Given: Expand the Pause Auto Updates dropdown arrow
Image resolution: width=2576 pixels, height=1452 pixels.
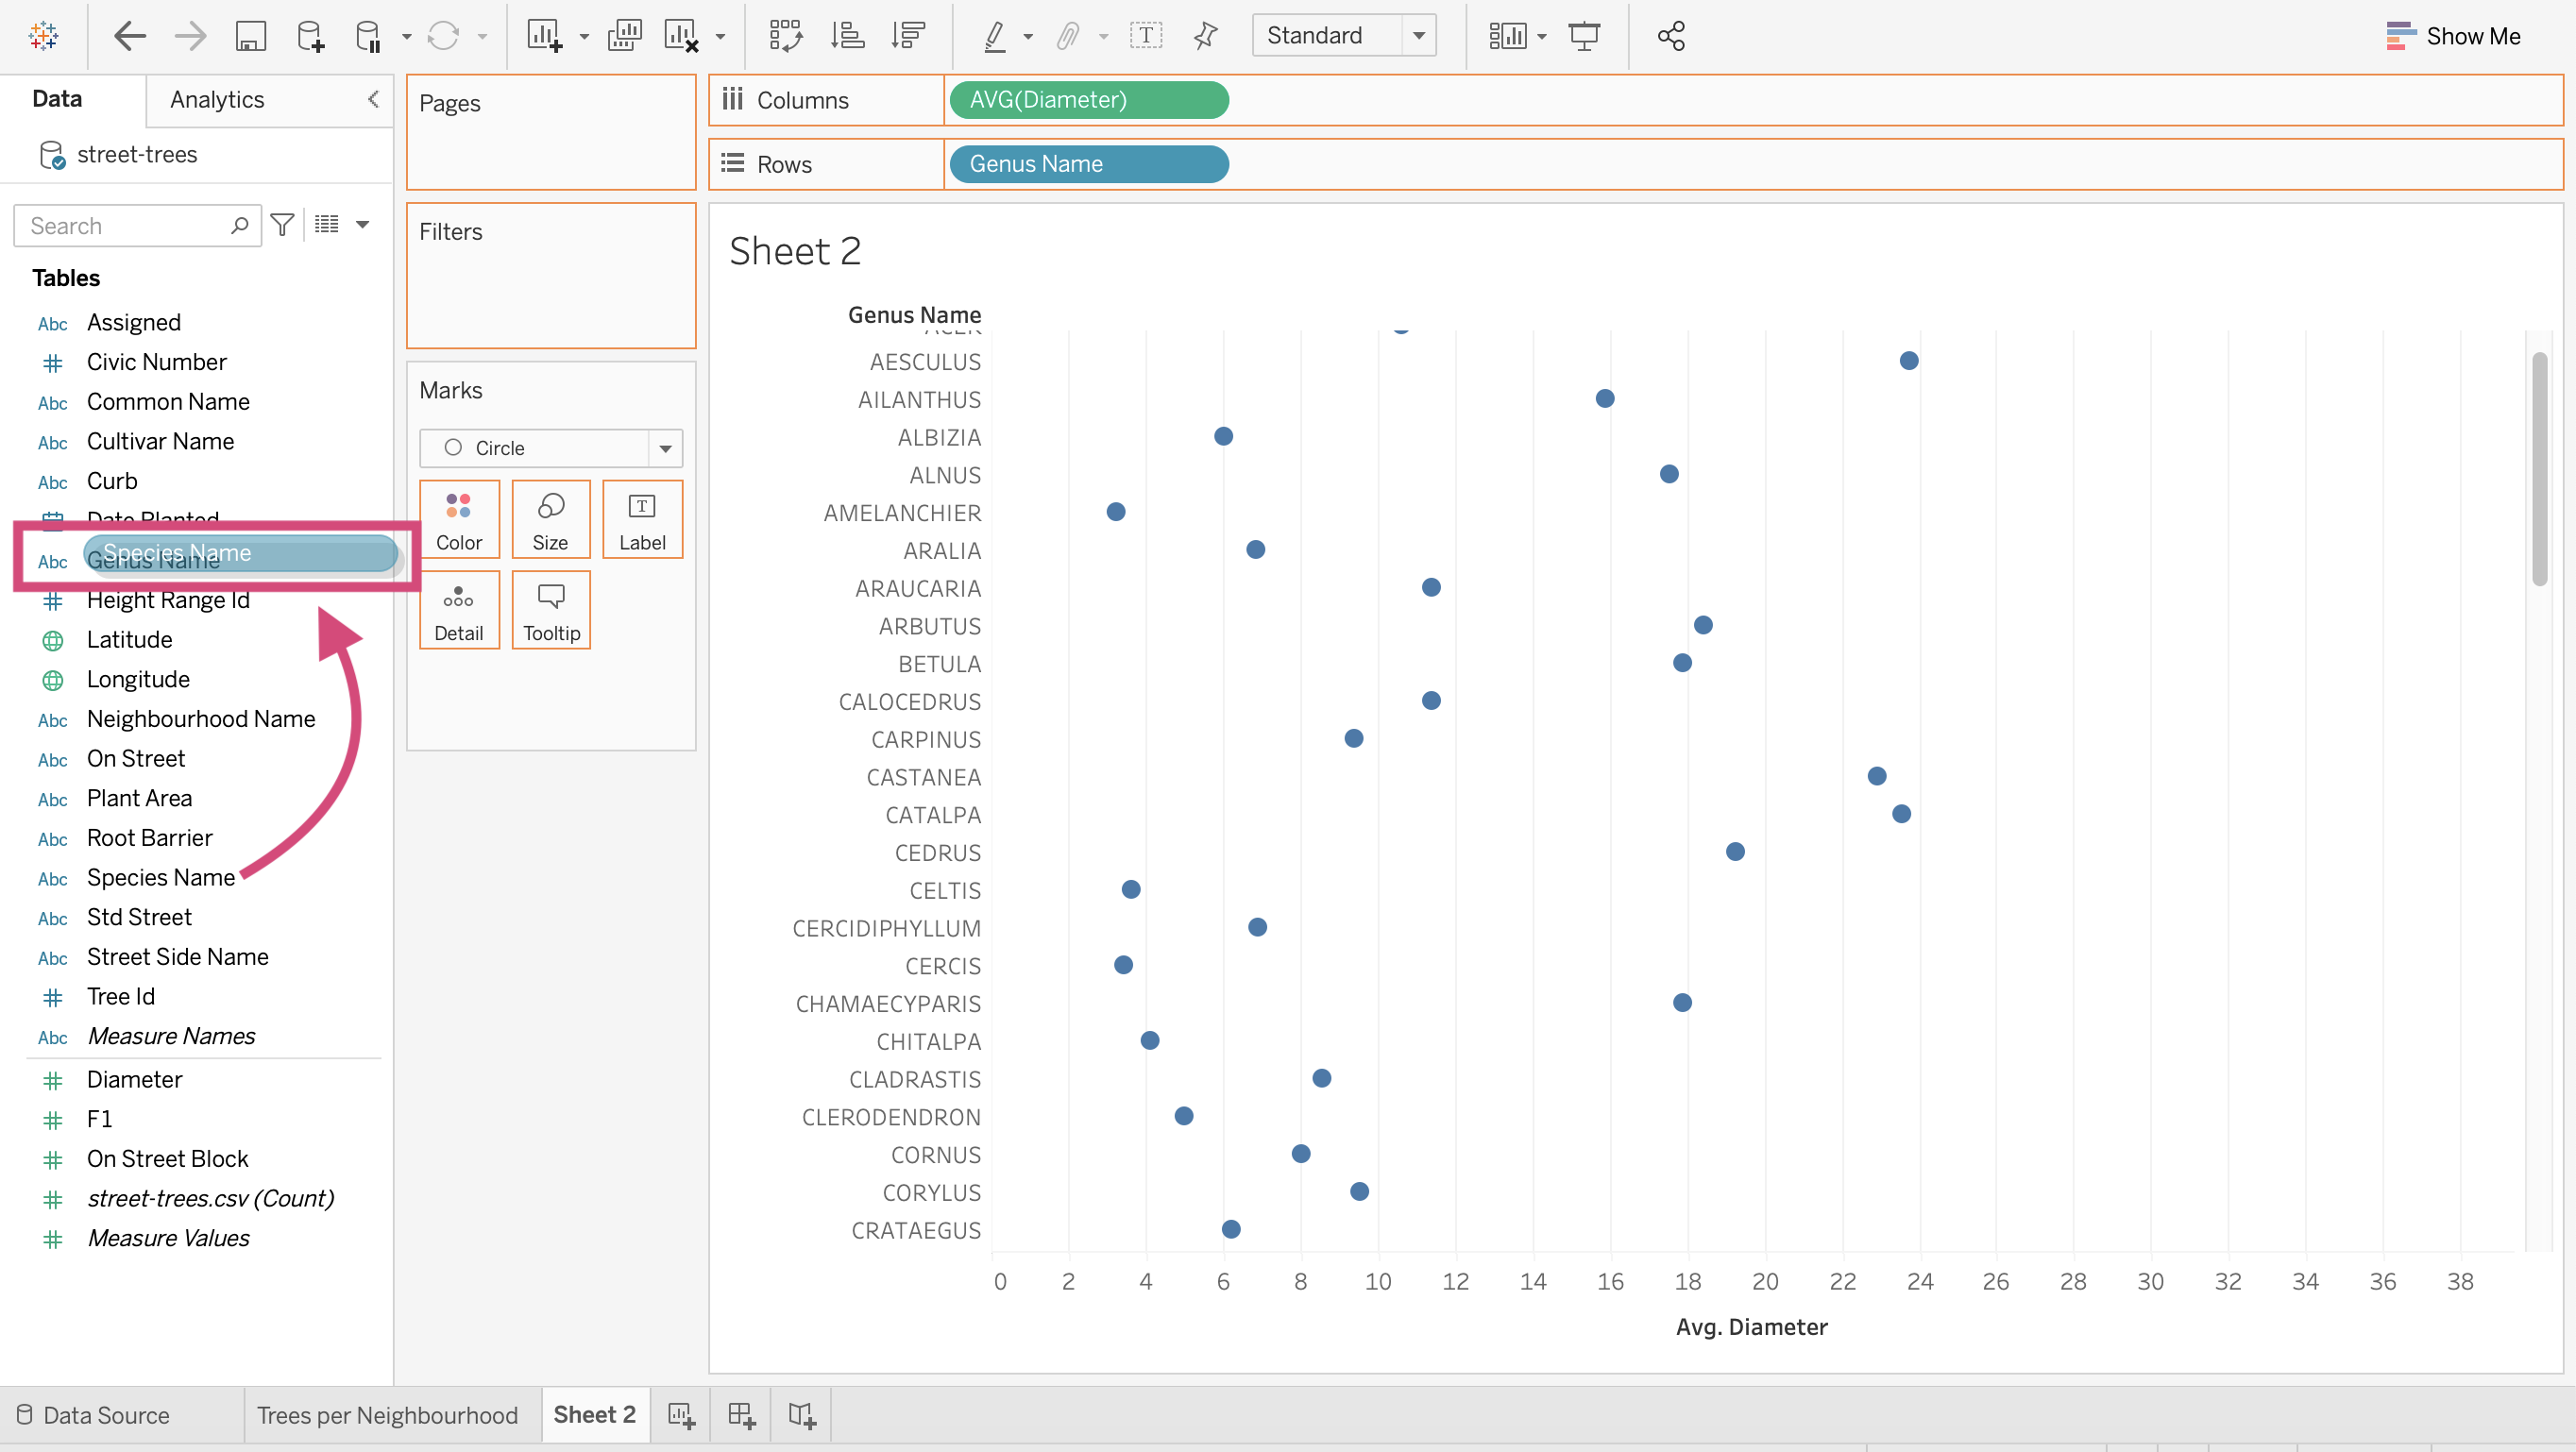Looking at the screenshot, I should [x=406, y=37].
